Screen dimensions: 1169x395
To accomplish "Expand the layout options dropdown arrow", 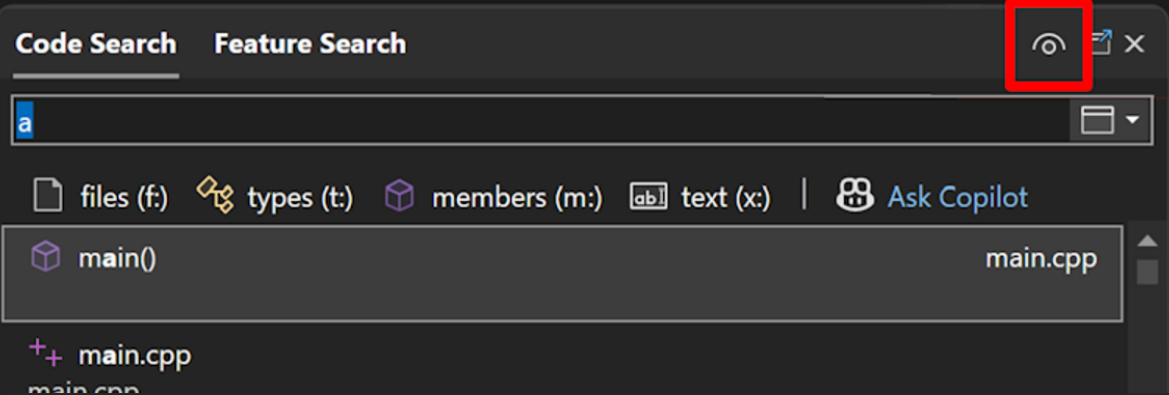I will [1133, 119].
